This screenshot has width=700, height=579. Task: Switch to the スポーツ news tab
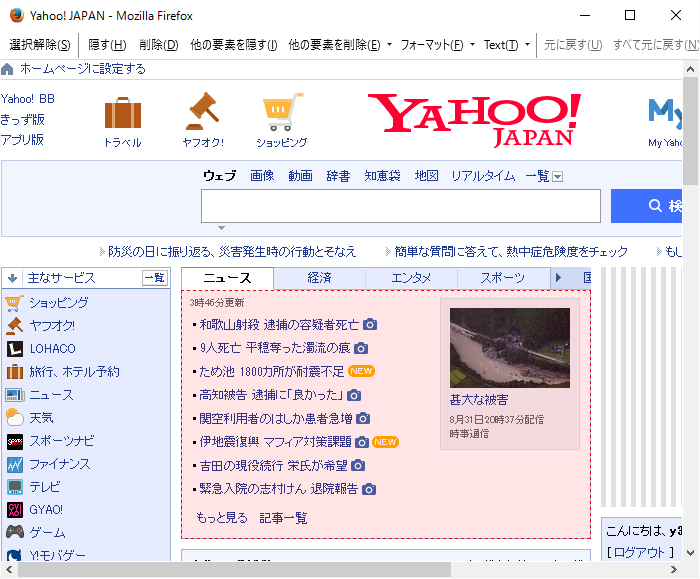(503, 278)
